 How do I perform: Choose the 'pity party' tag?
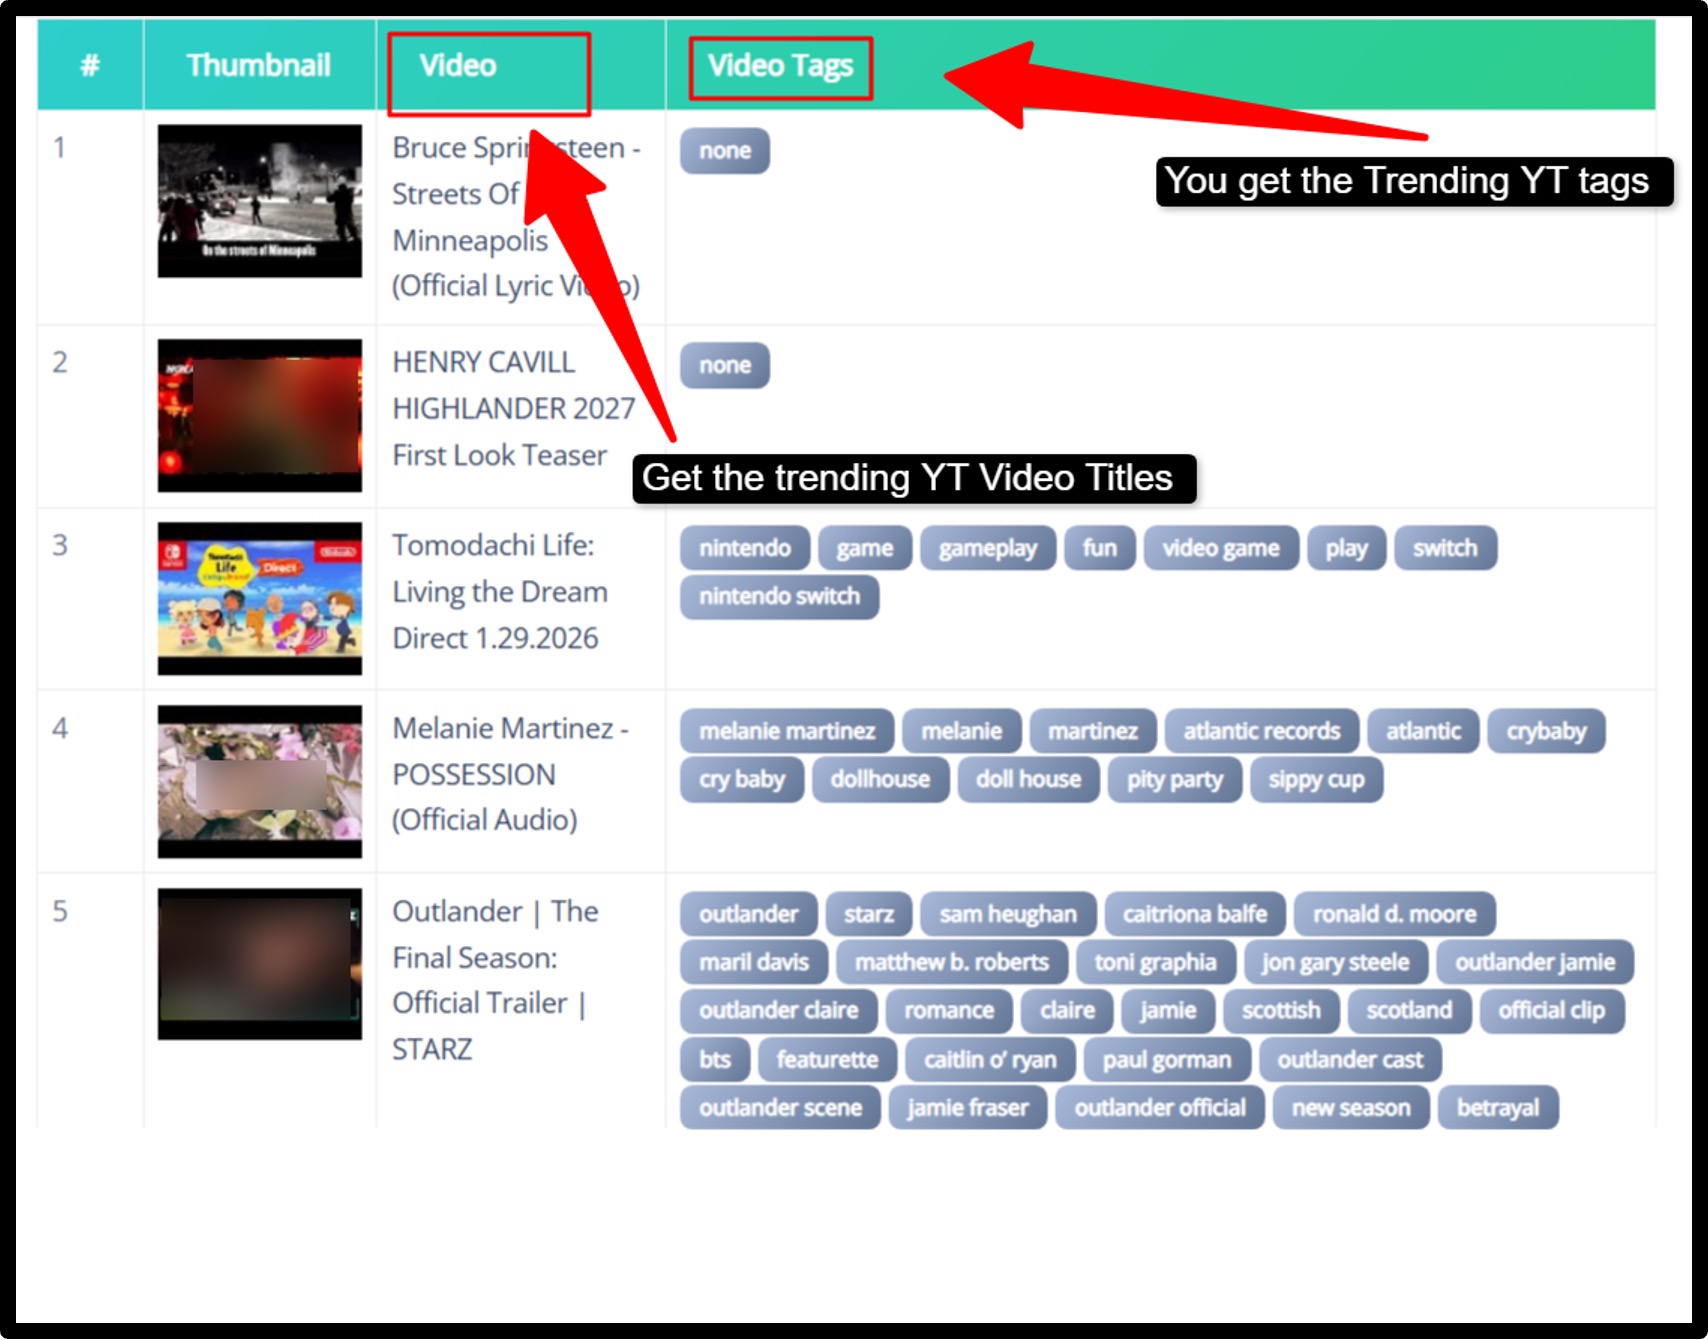[1174, 780]
